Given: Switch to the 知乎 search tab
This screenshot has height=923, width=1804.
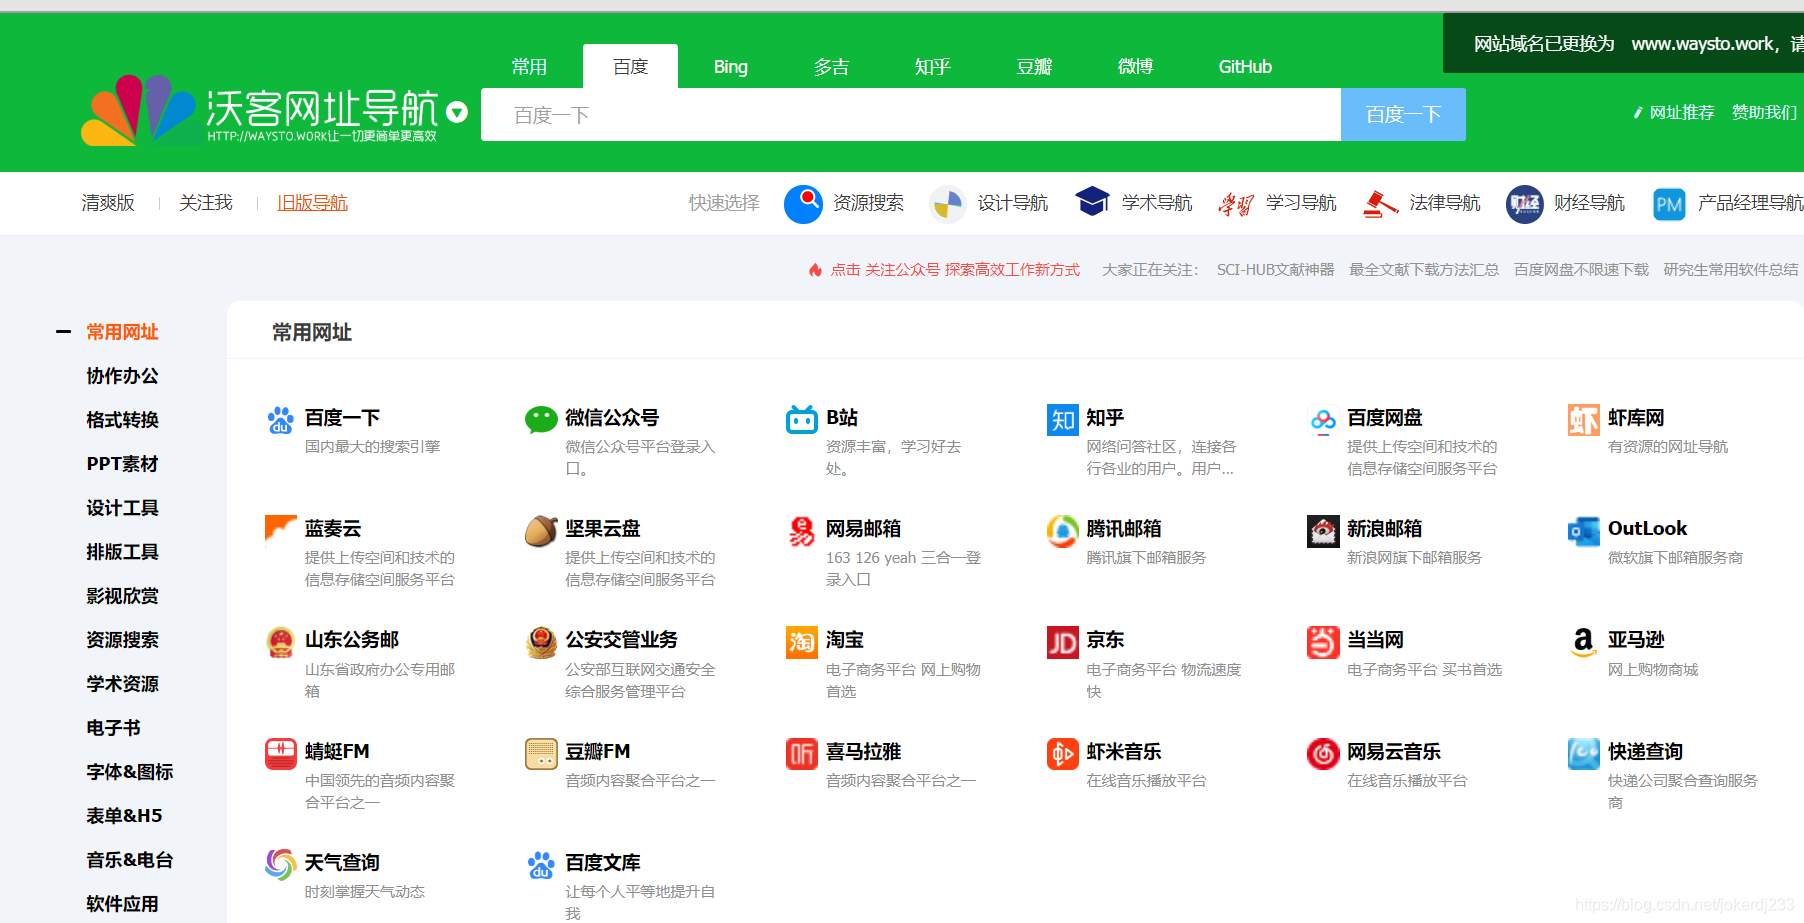Looking at the screenshot, I should coord(932,67).
